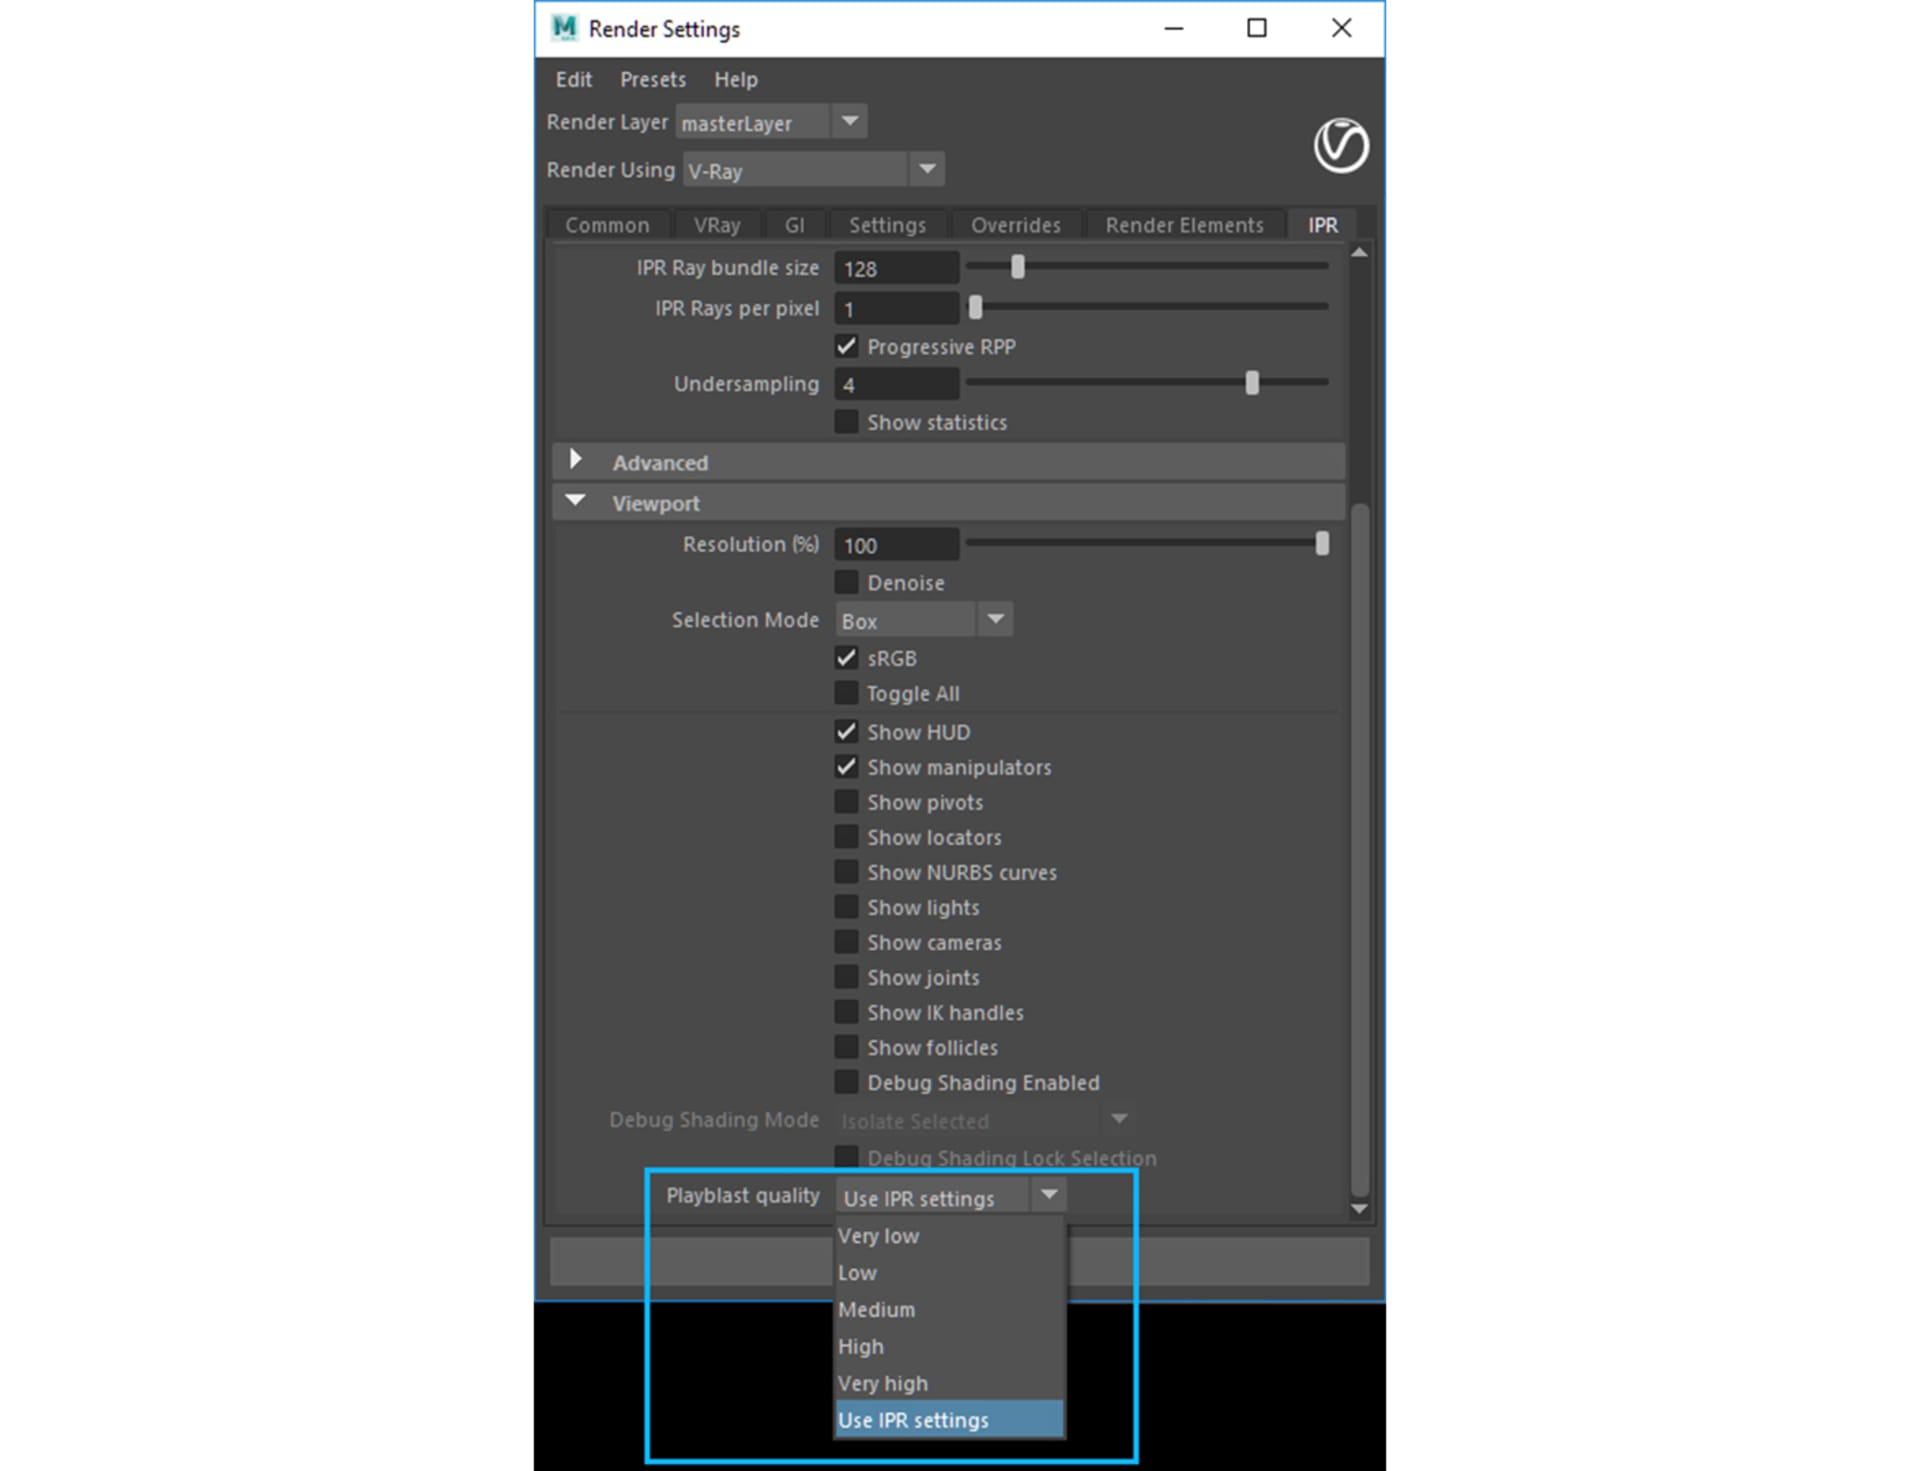Click the Undersampling slider handle

1252,383
